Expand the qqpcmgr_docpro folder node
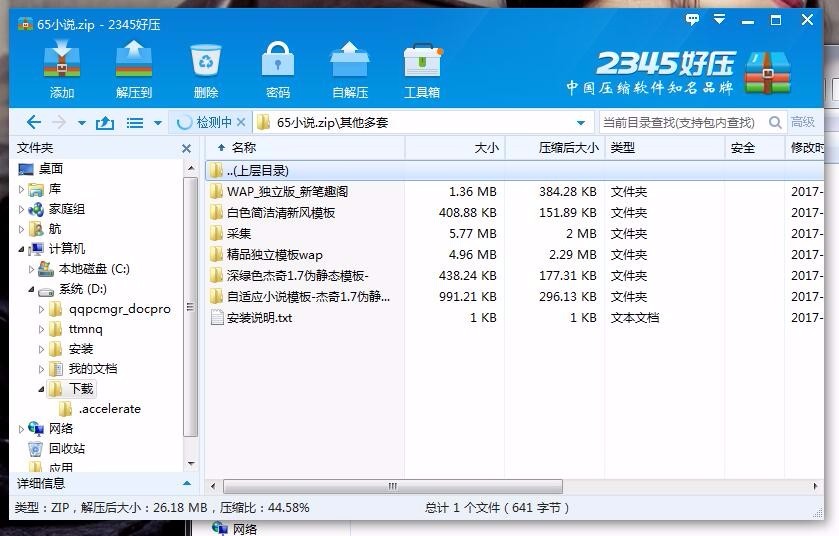 (x=41, y=309)
